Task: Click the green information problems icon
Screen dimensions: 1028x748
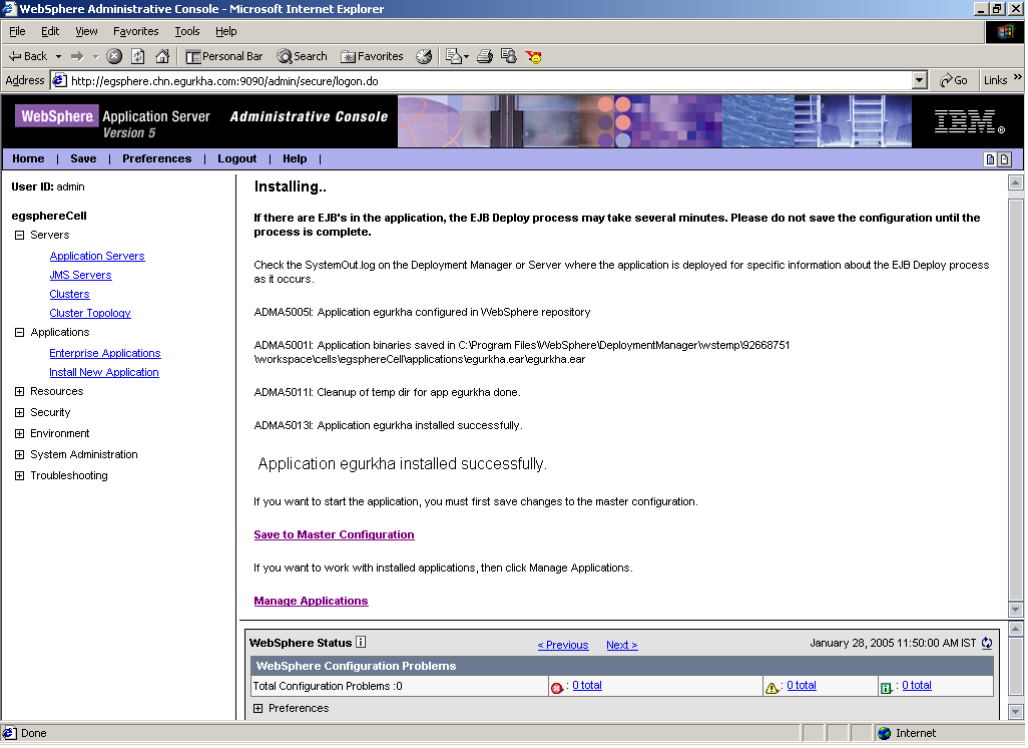Action: click(886, 688)
